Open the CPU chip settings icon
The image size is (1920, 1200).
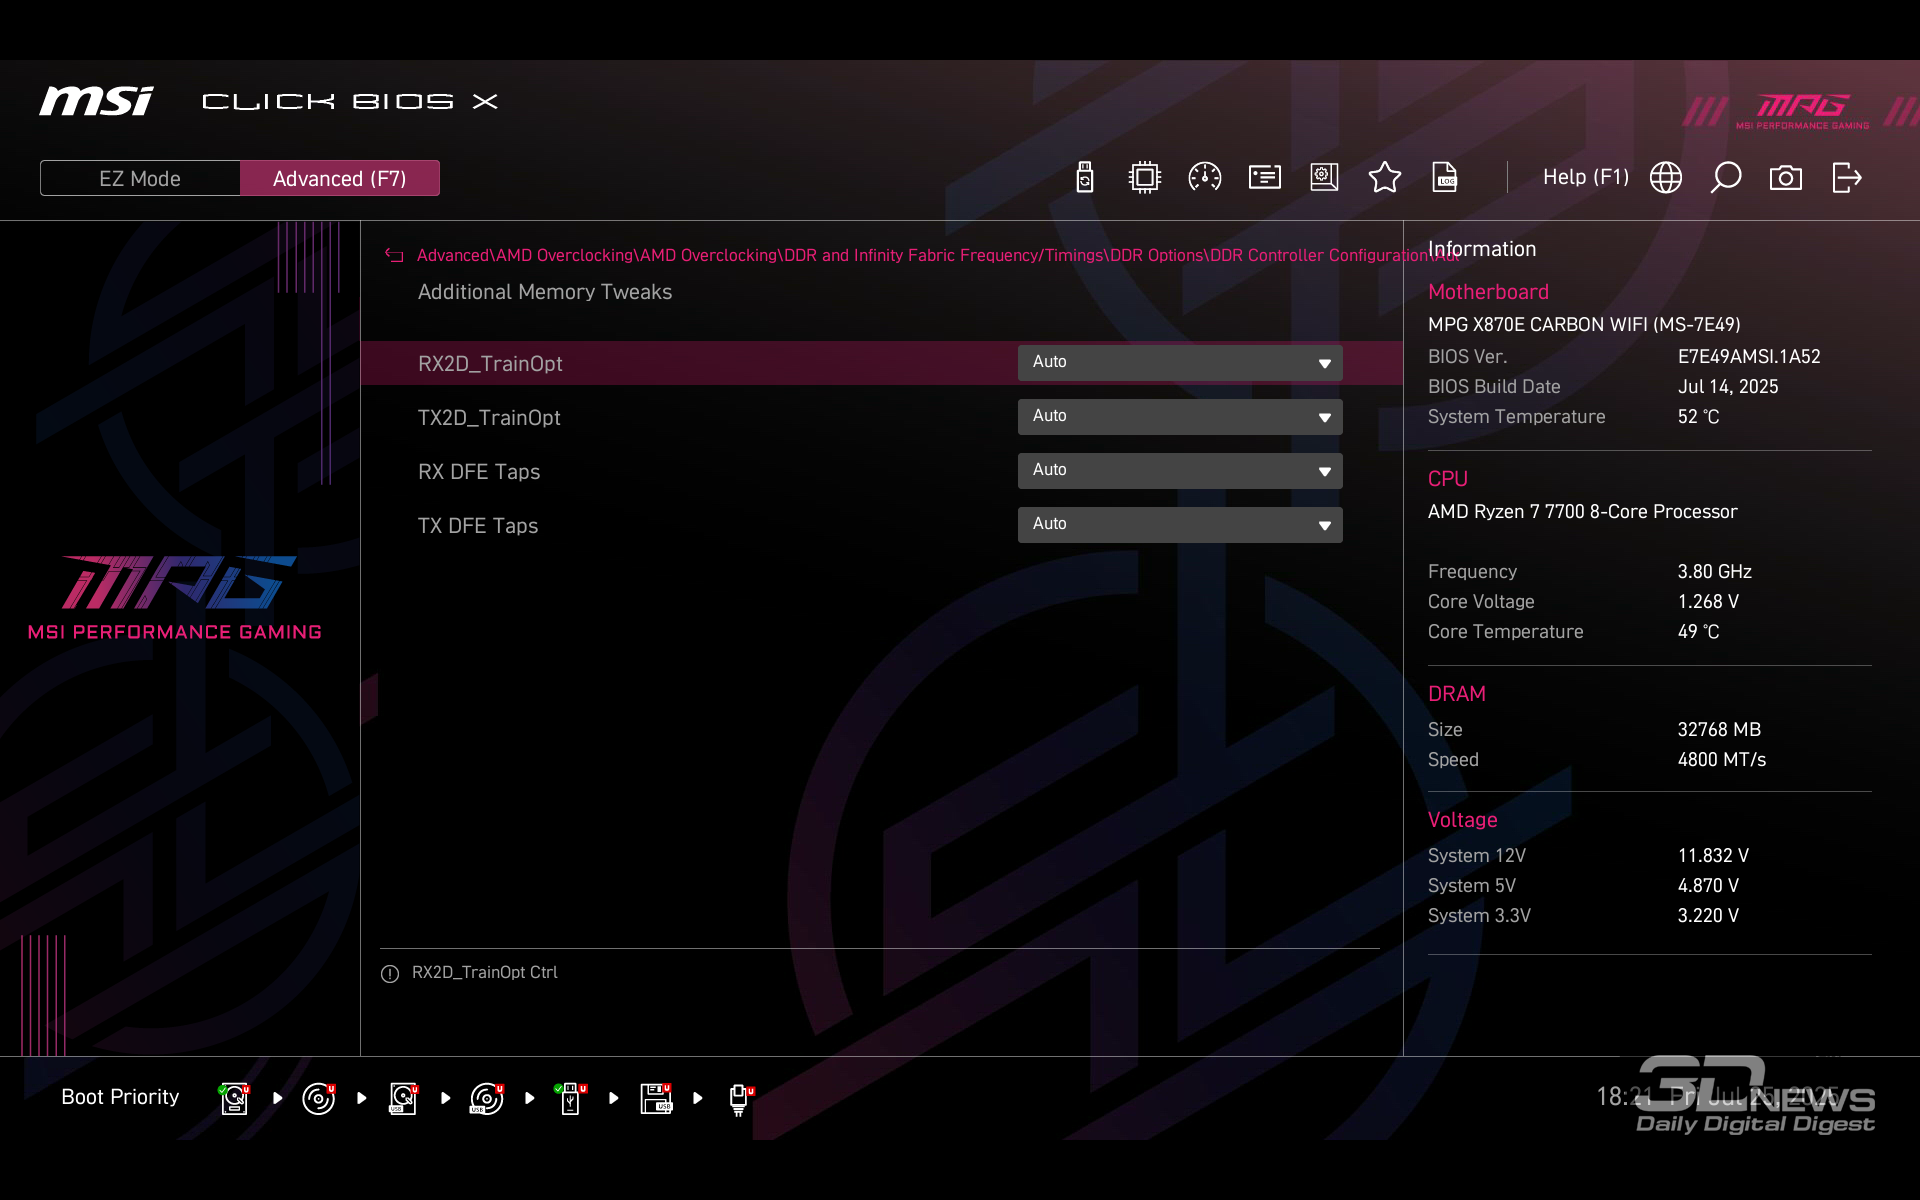pyautogui.click(x=1145, y=178)
